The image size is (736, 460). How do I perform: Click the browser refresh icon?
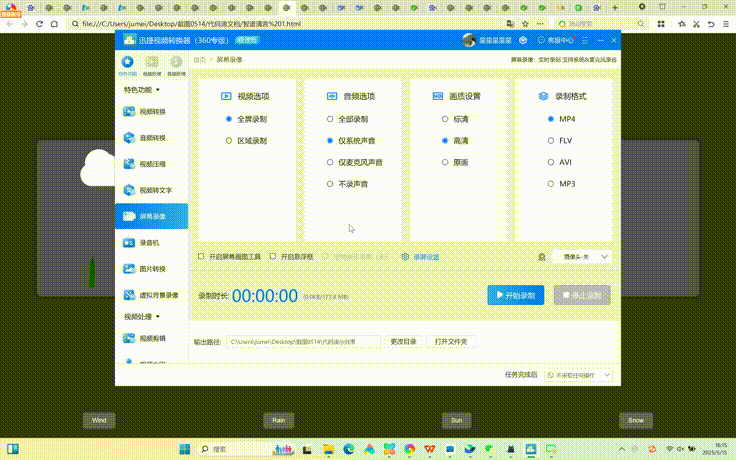pyautogui.click(x=39, y=24)
